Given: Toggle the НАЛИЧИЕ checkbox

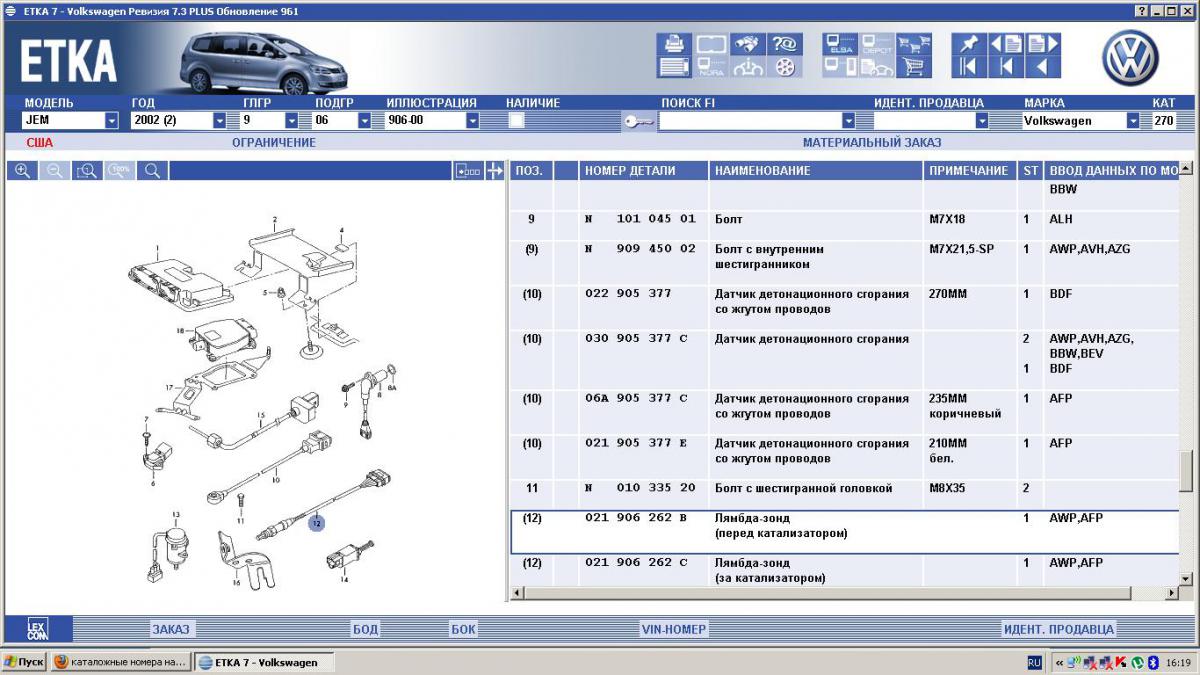Looking at the screenshot, I should [x=516, y=121].
